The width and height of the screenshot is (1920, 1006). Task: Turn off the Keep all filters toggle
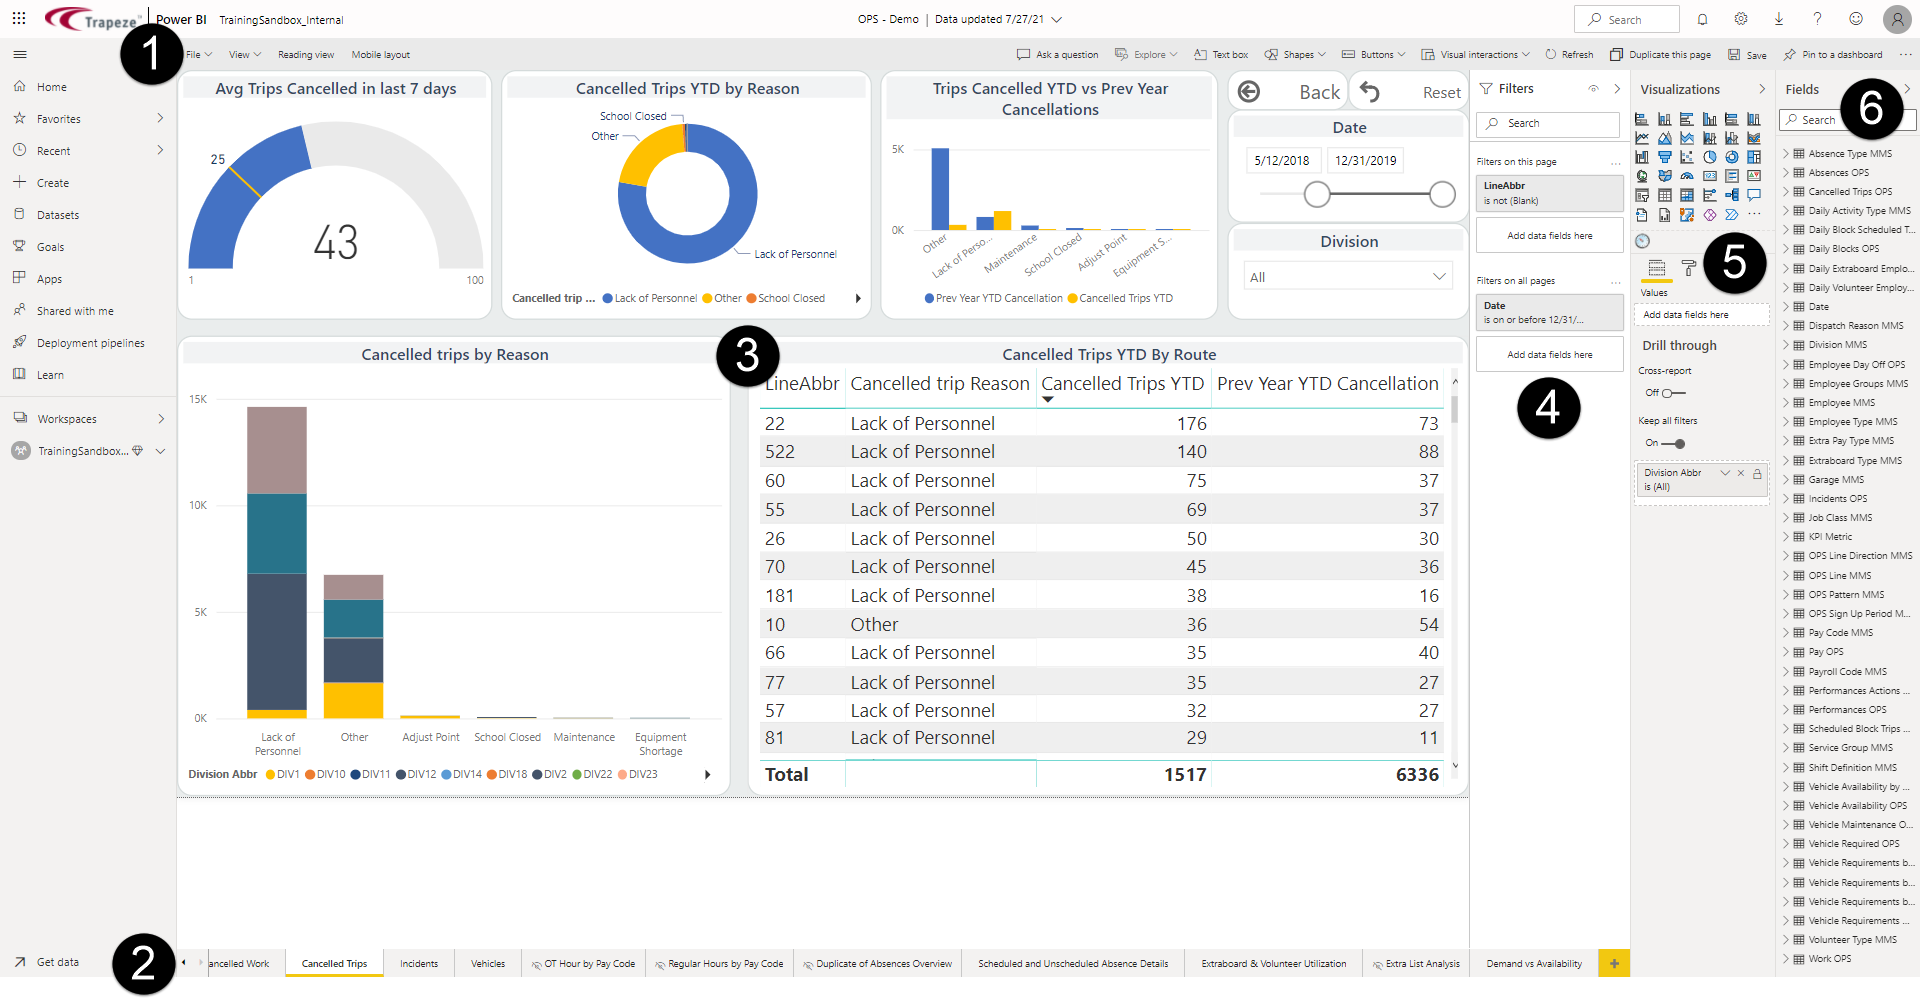tap(1678, 443)
